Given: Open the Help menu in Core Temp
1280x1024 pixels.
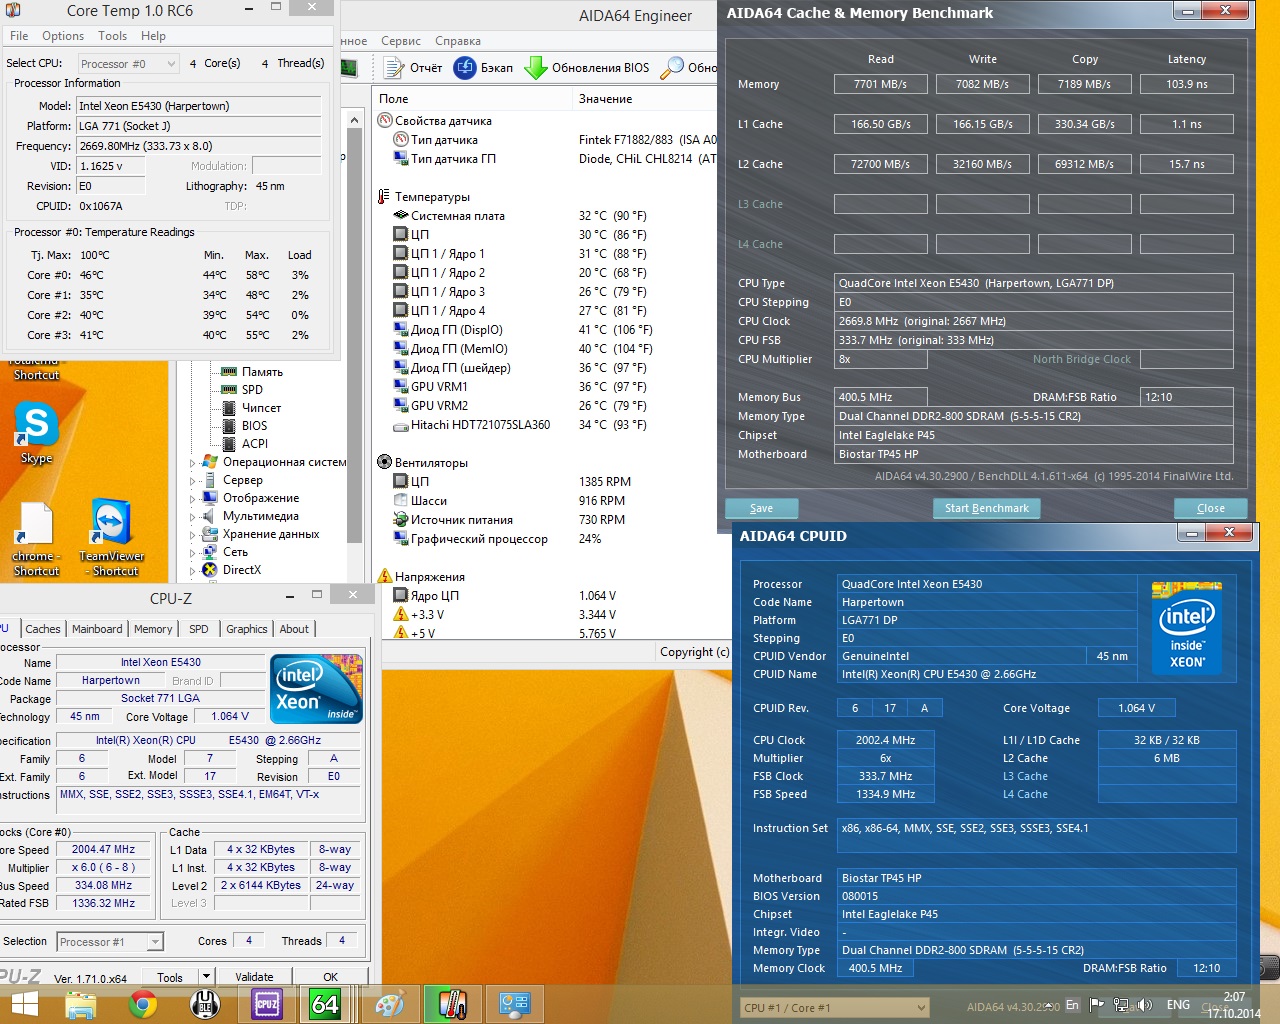Looking at the screenshot, I should point(153,36).
